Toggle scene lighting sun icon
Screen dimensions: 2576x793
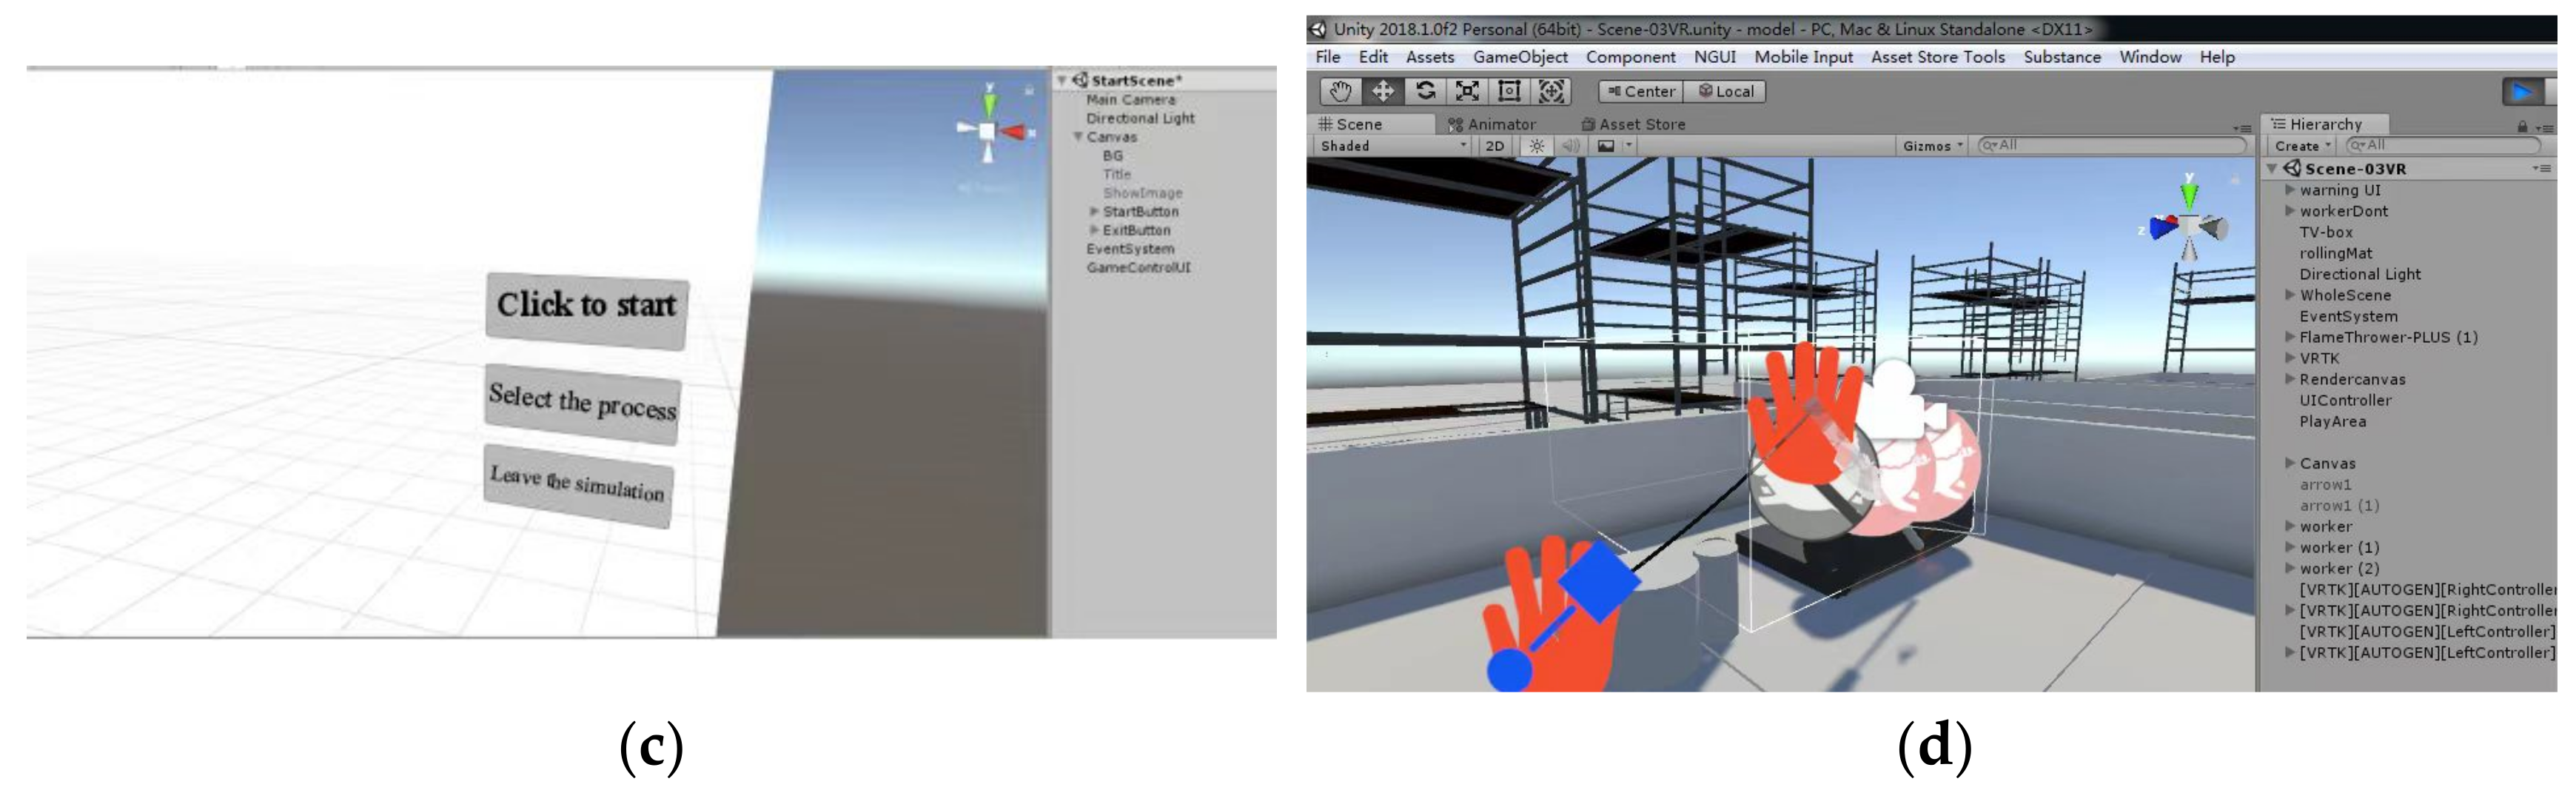click(x=1537, y=146)
